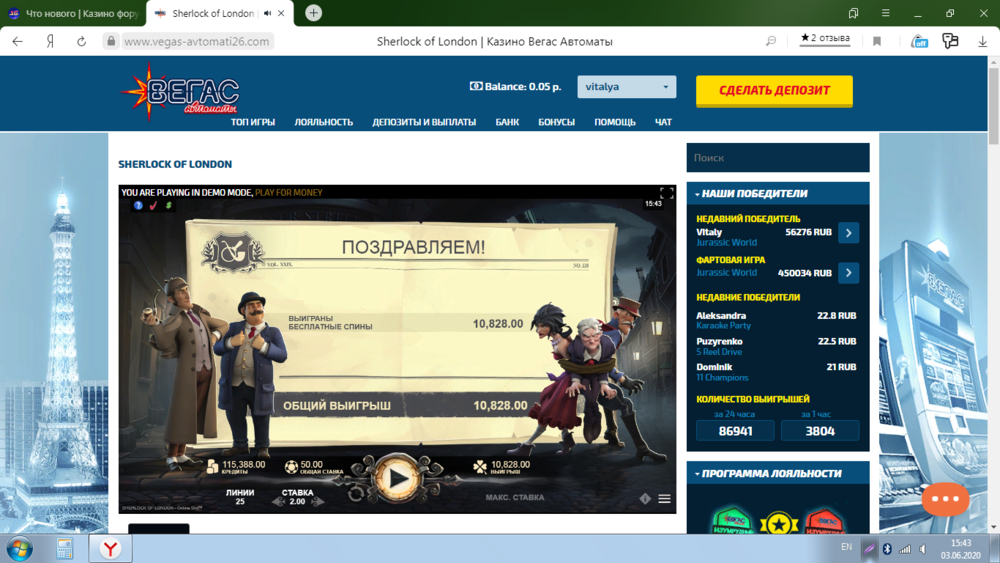Click the red loyalty badge icon
This screenshot has height=563, width=1000.
coord(824,522)
